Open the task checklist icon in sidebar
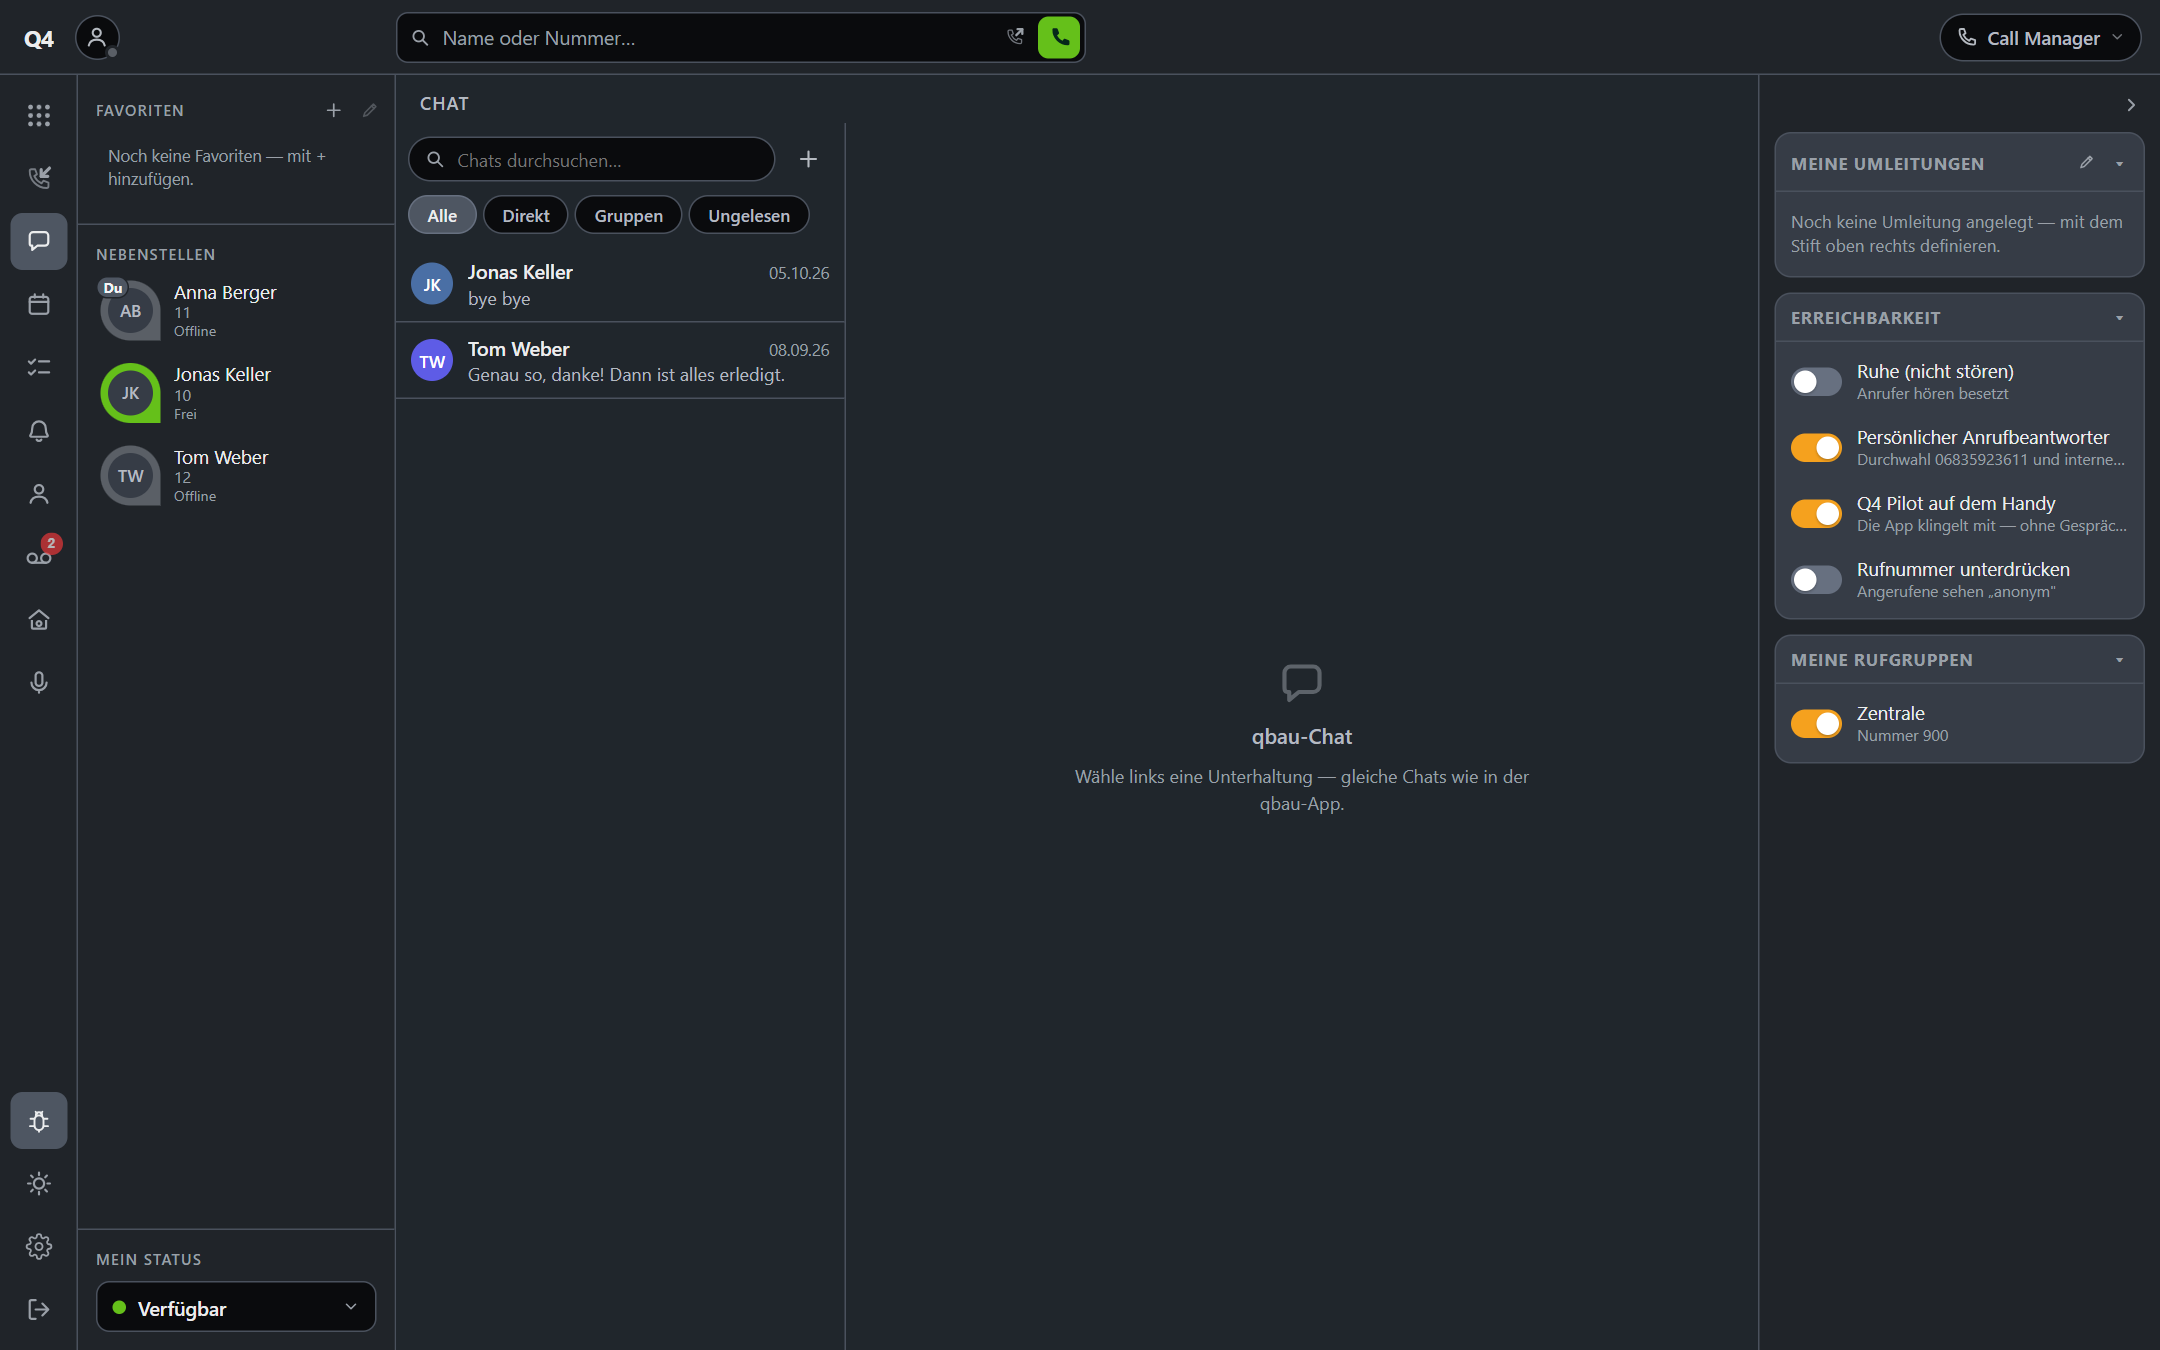Image resolution: width=2160 pixels, height=1350 pixels. pos(39,367)
